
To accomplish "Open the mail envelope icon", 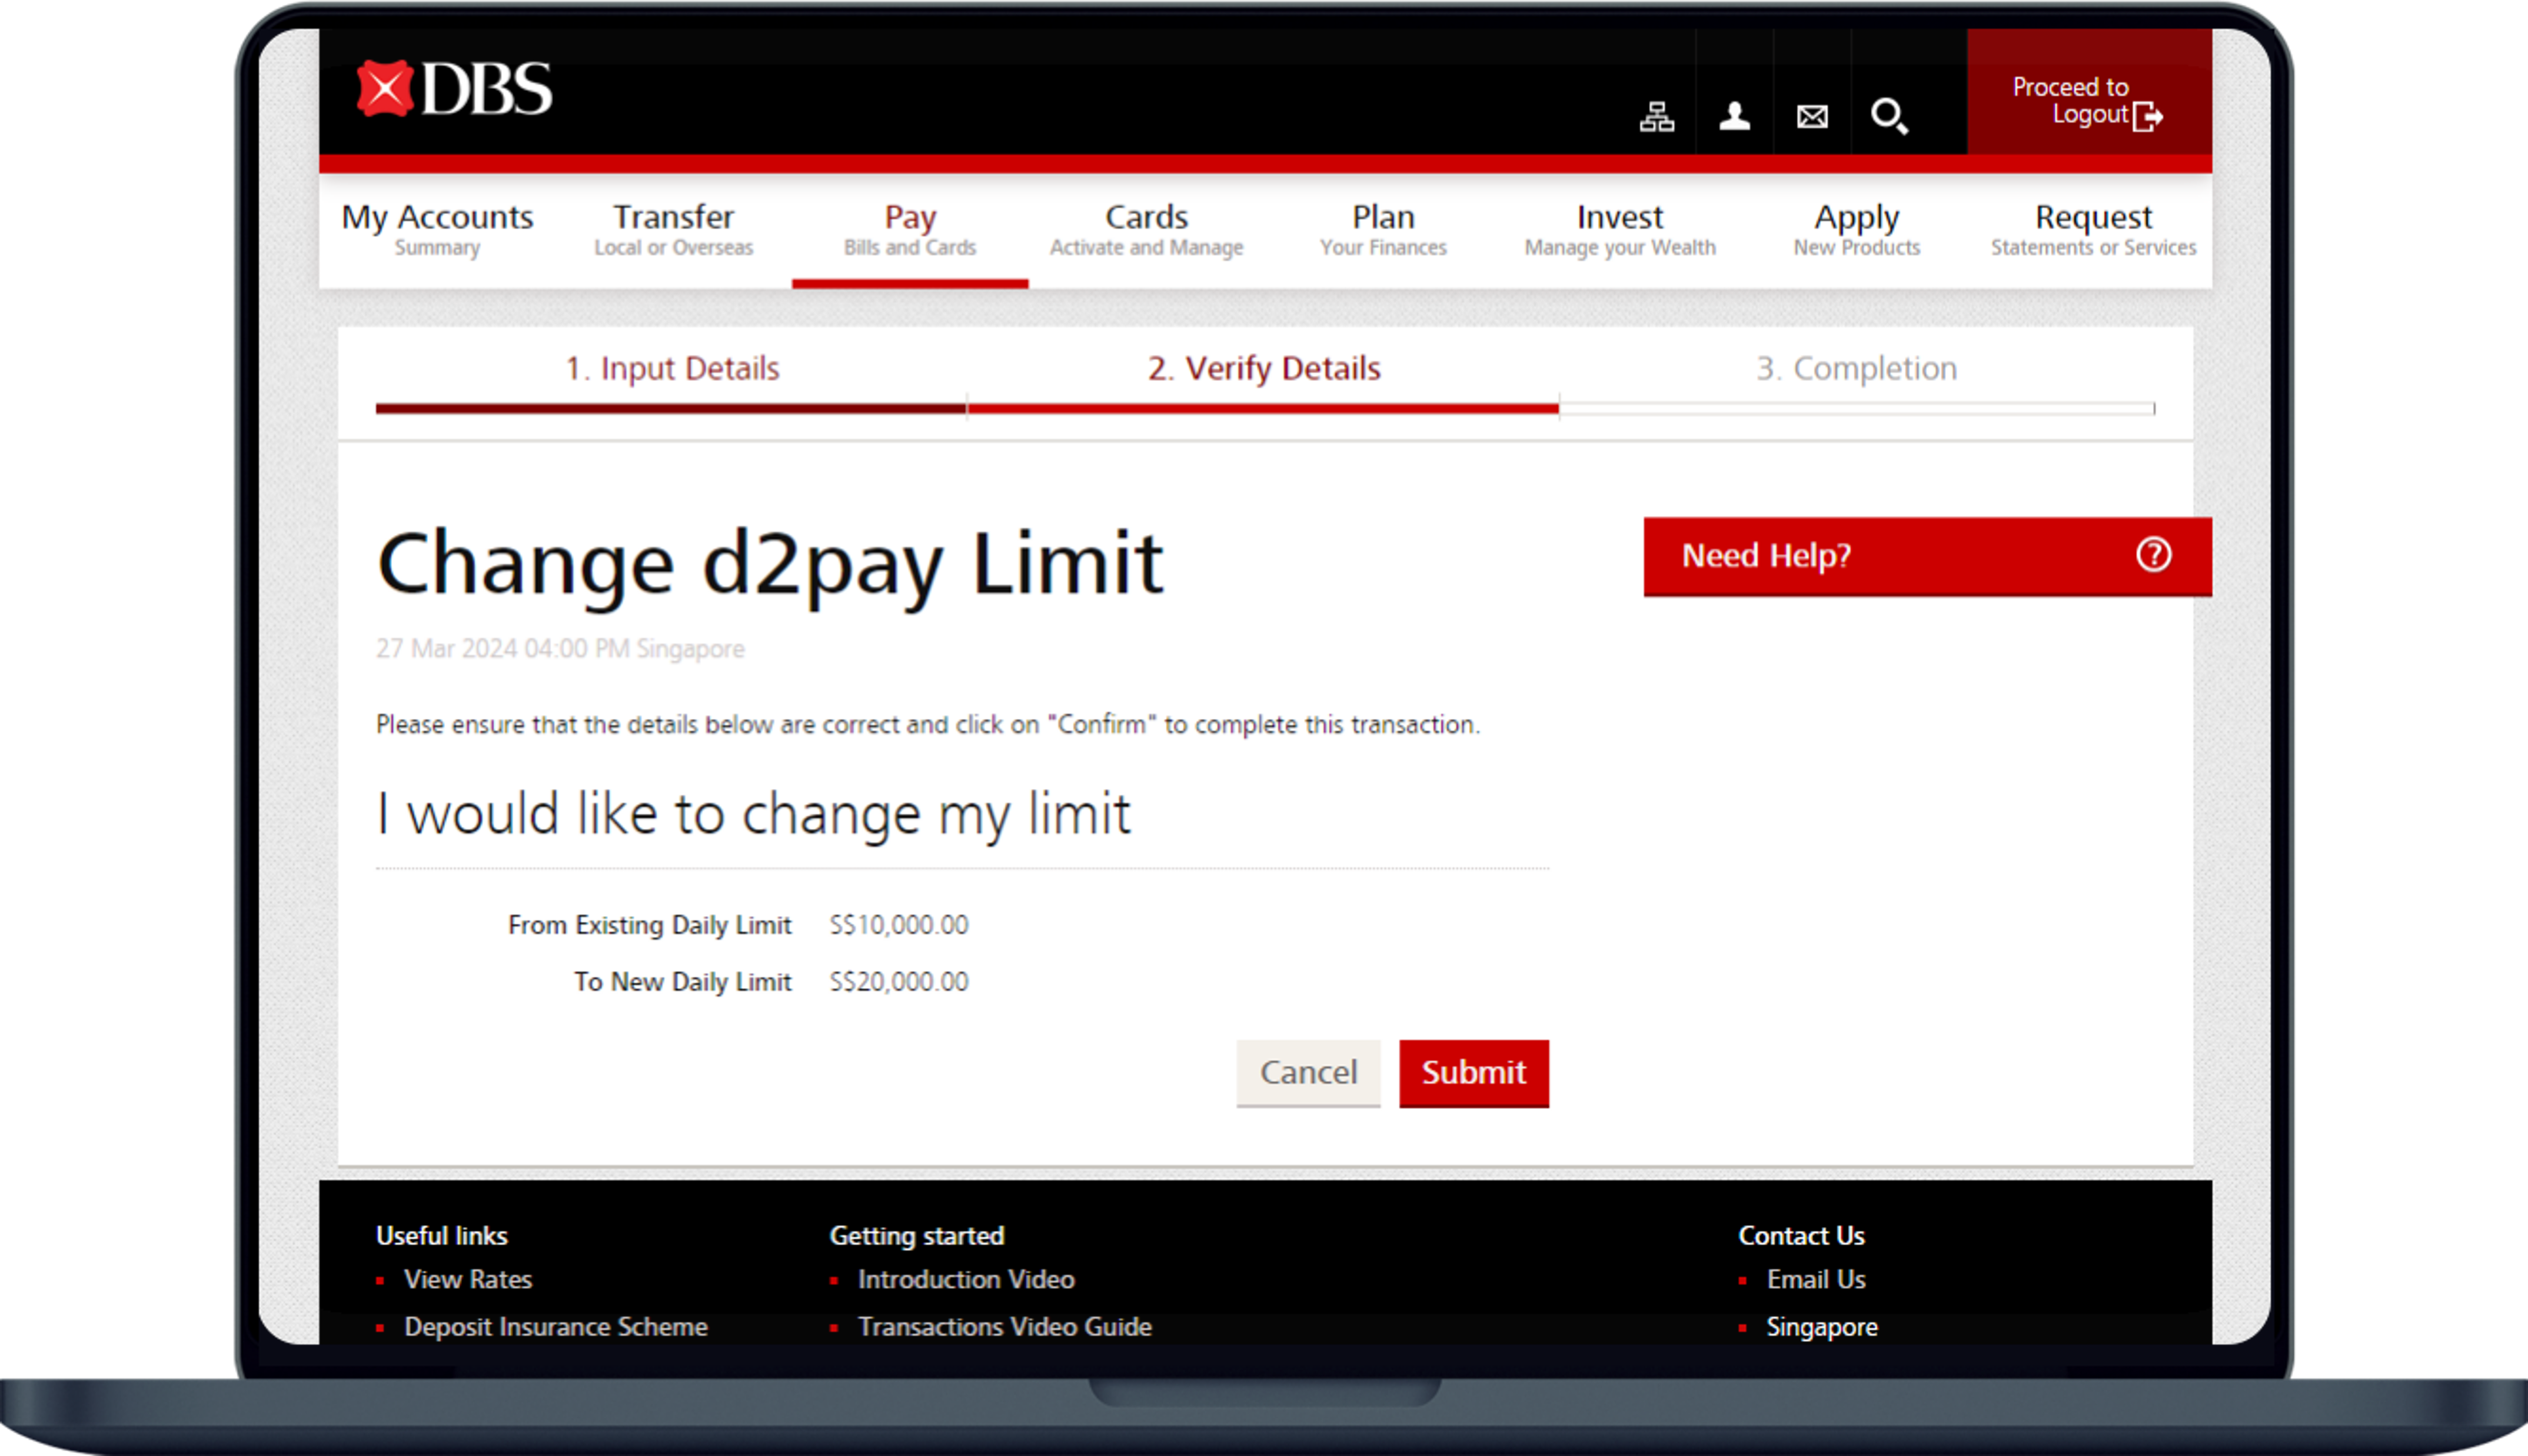I will pos(1811,117).
